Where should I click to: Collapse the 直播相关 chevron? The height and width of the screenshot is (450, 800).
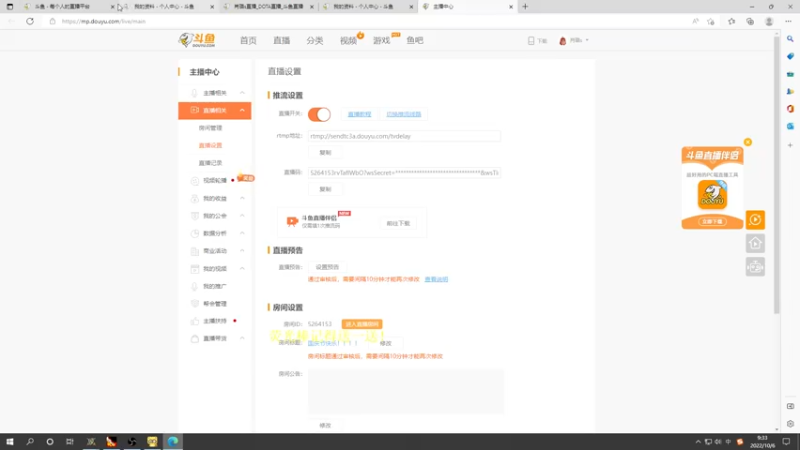point(242,110)
